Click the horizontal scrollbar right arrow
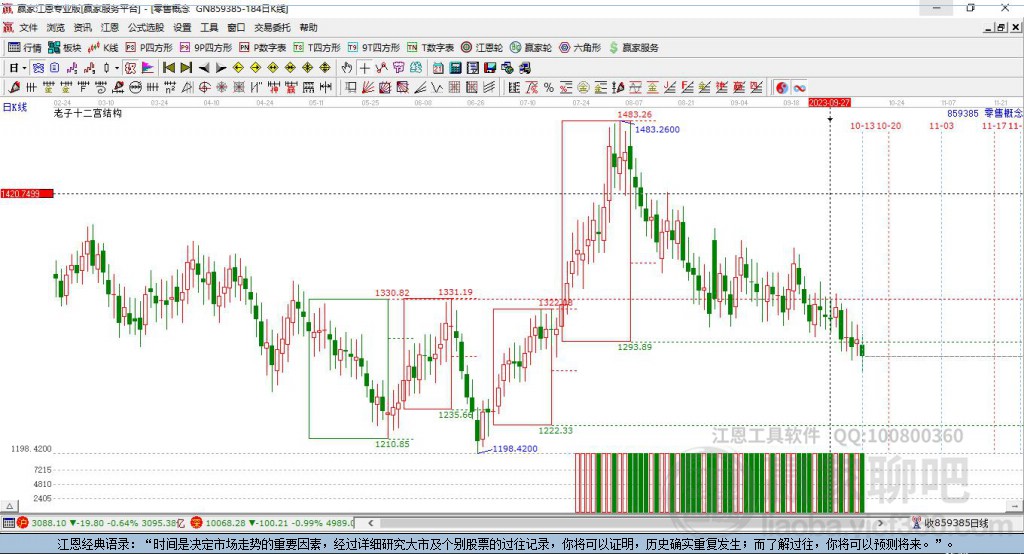The image size is (1024, 554). tap(880, 523)
